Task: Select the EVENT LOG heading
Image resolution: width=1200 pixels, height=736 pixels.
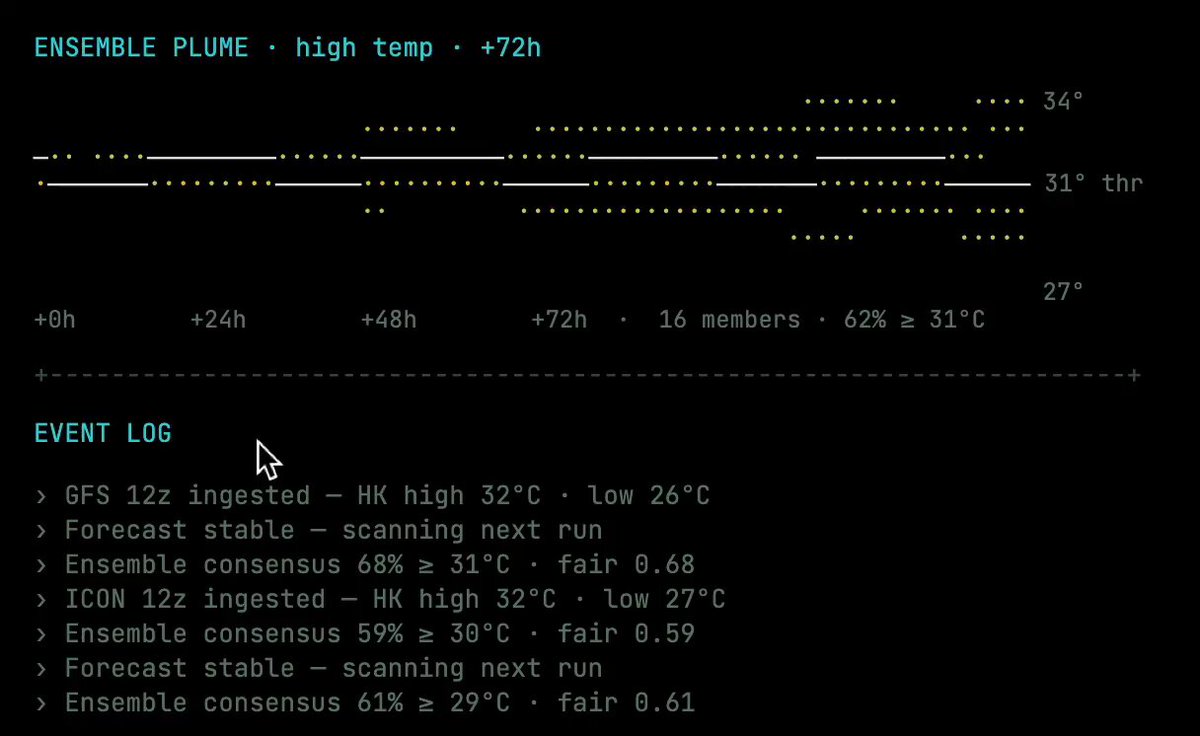Action: pyautogui.click(x=103, y=433)
